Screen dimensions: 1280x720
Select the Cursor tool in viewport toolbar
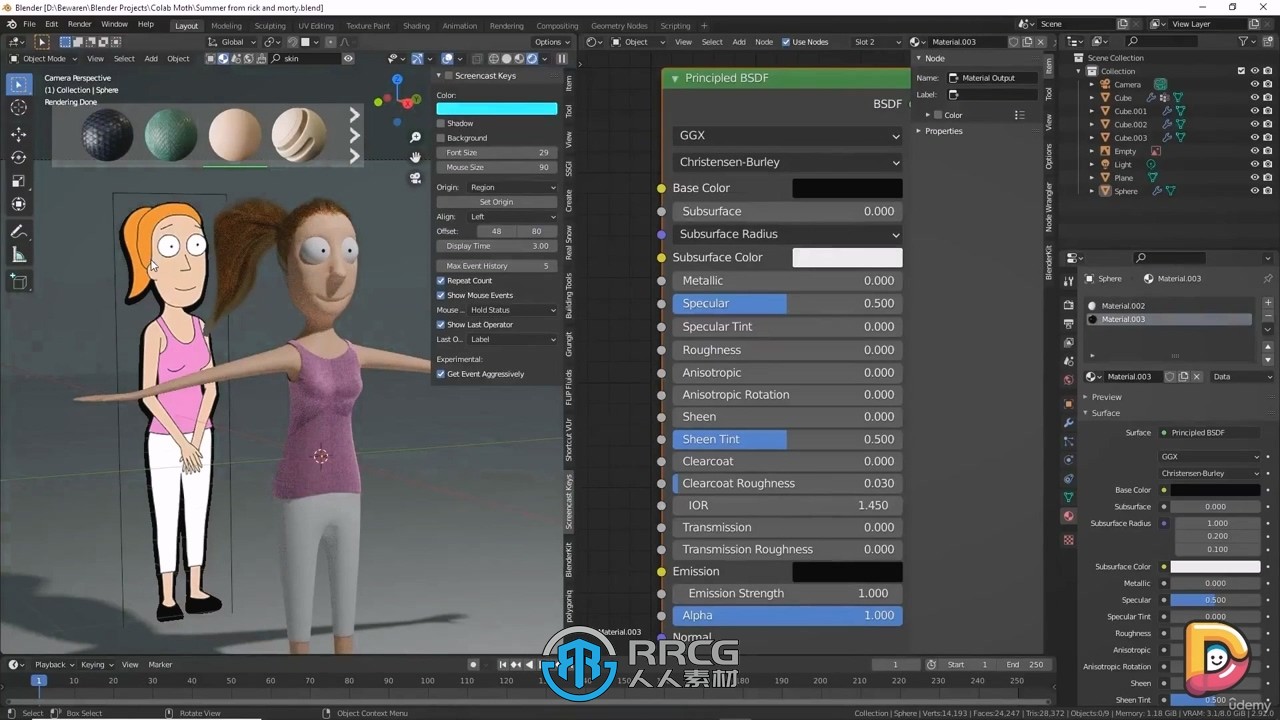click(19, 108)
